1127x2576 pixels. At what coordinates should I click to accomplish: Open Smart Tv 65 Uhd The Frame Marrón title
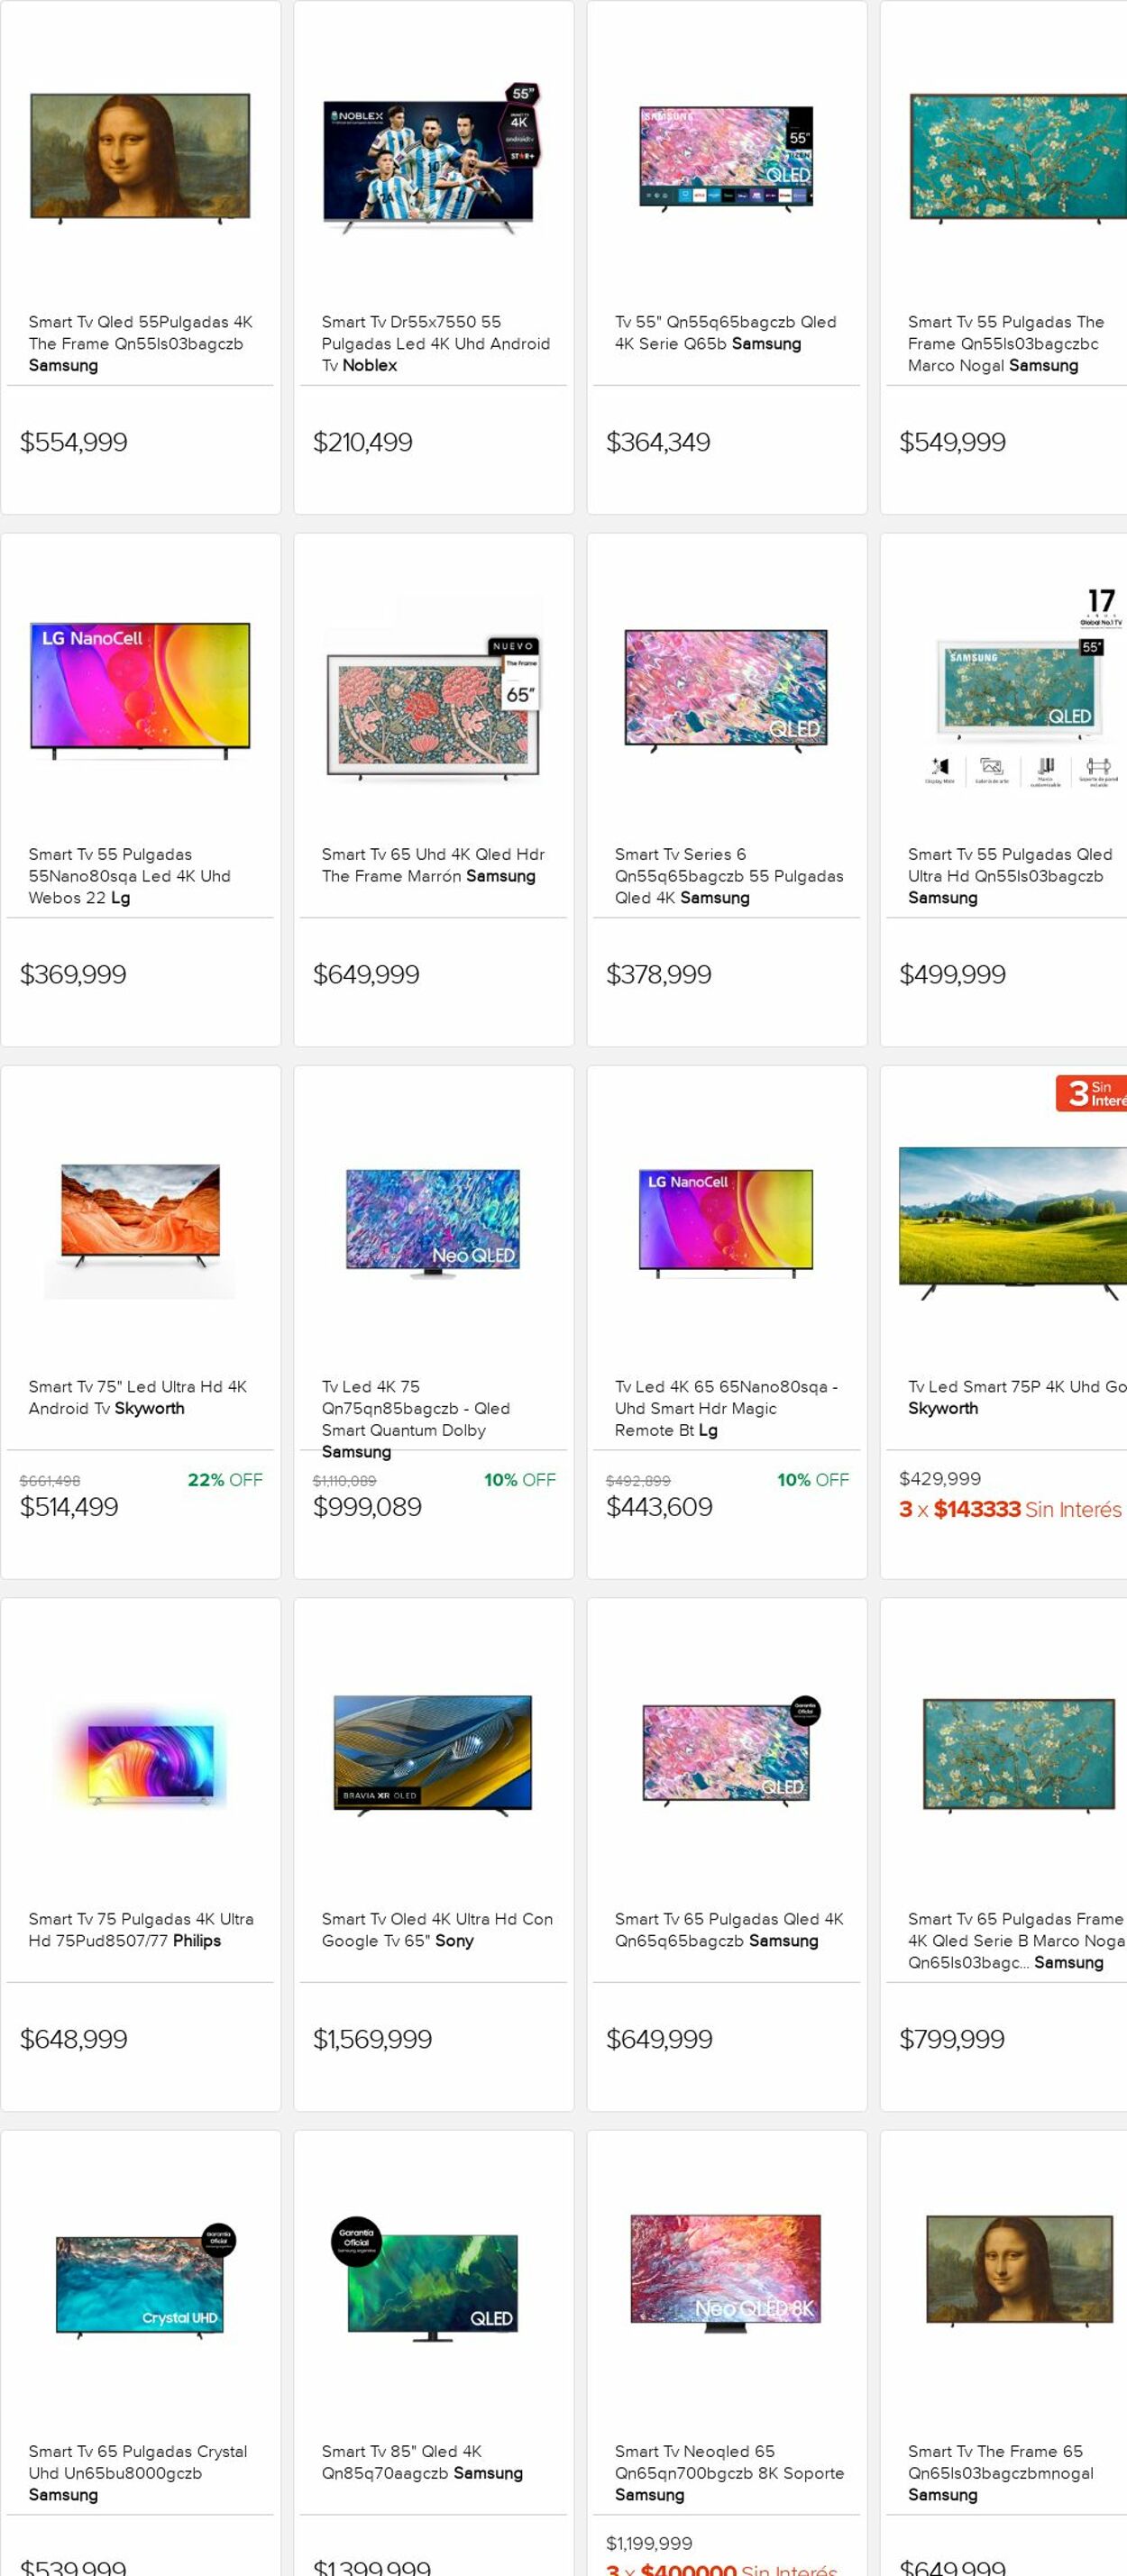(x=432, y=865)
